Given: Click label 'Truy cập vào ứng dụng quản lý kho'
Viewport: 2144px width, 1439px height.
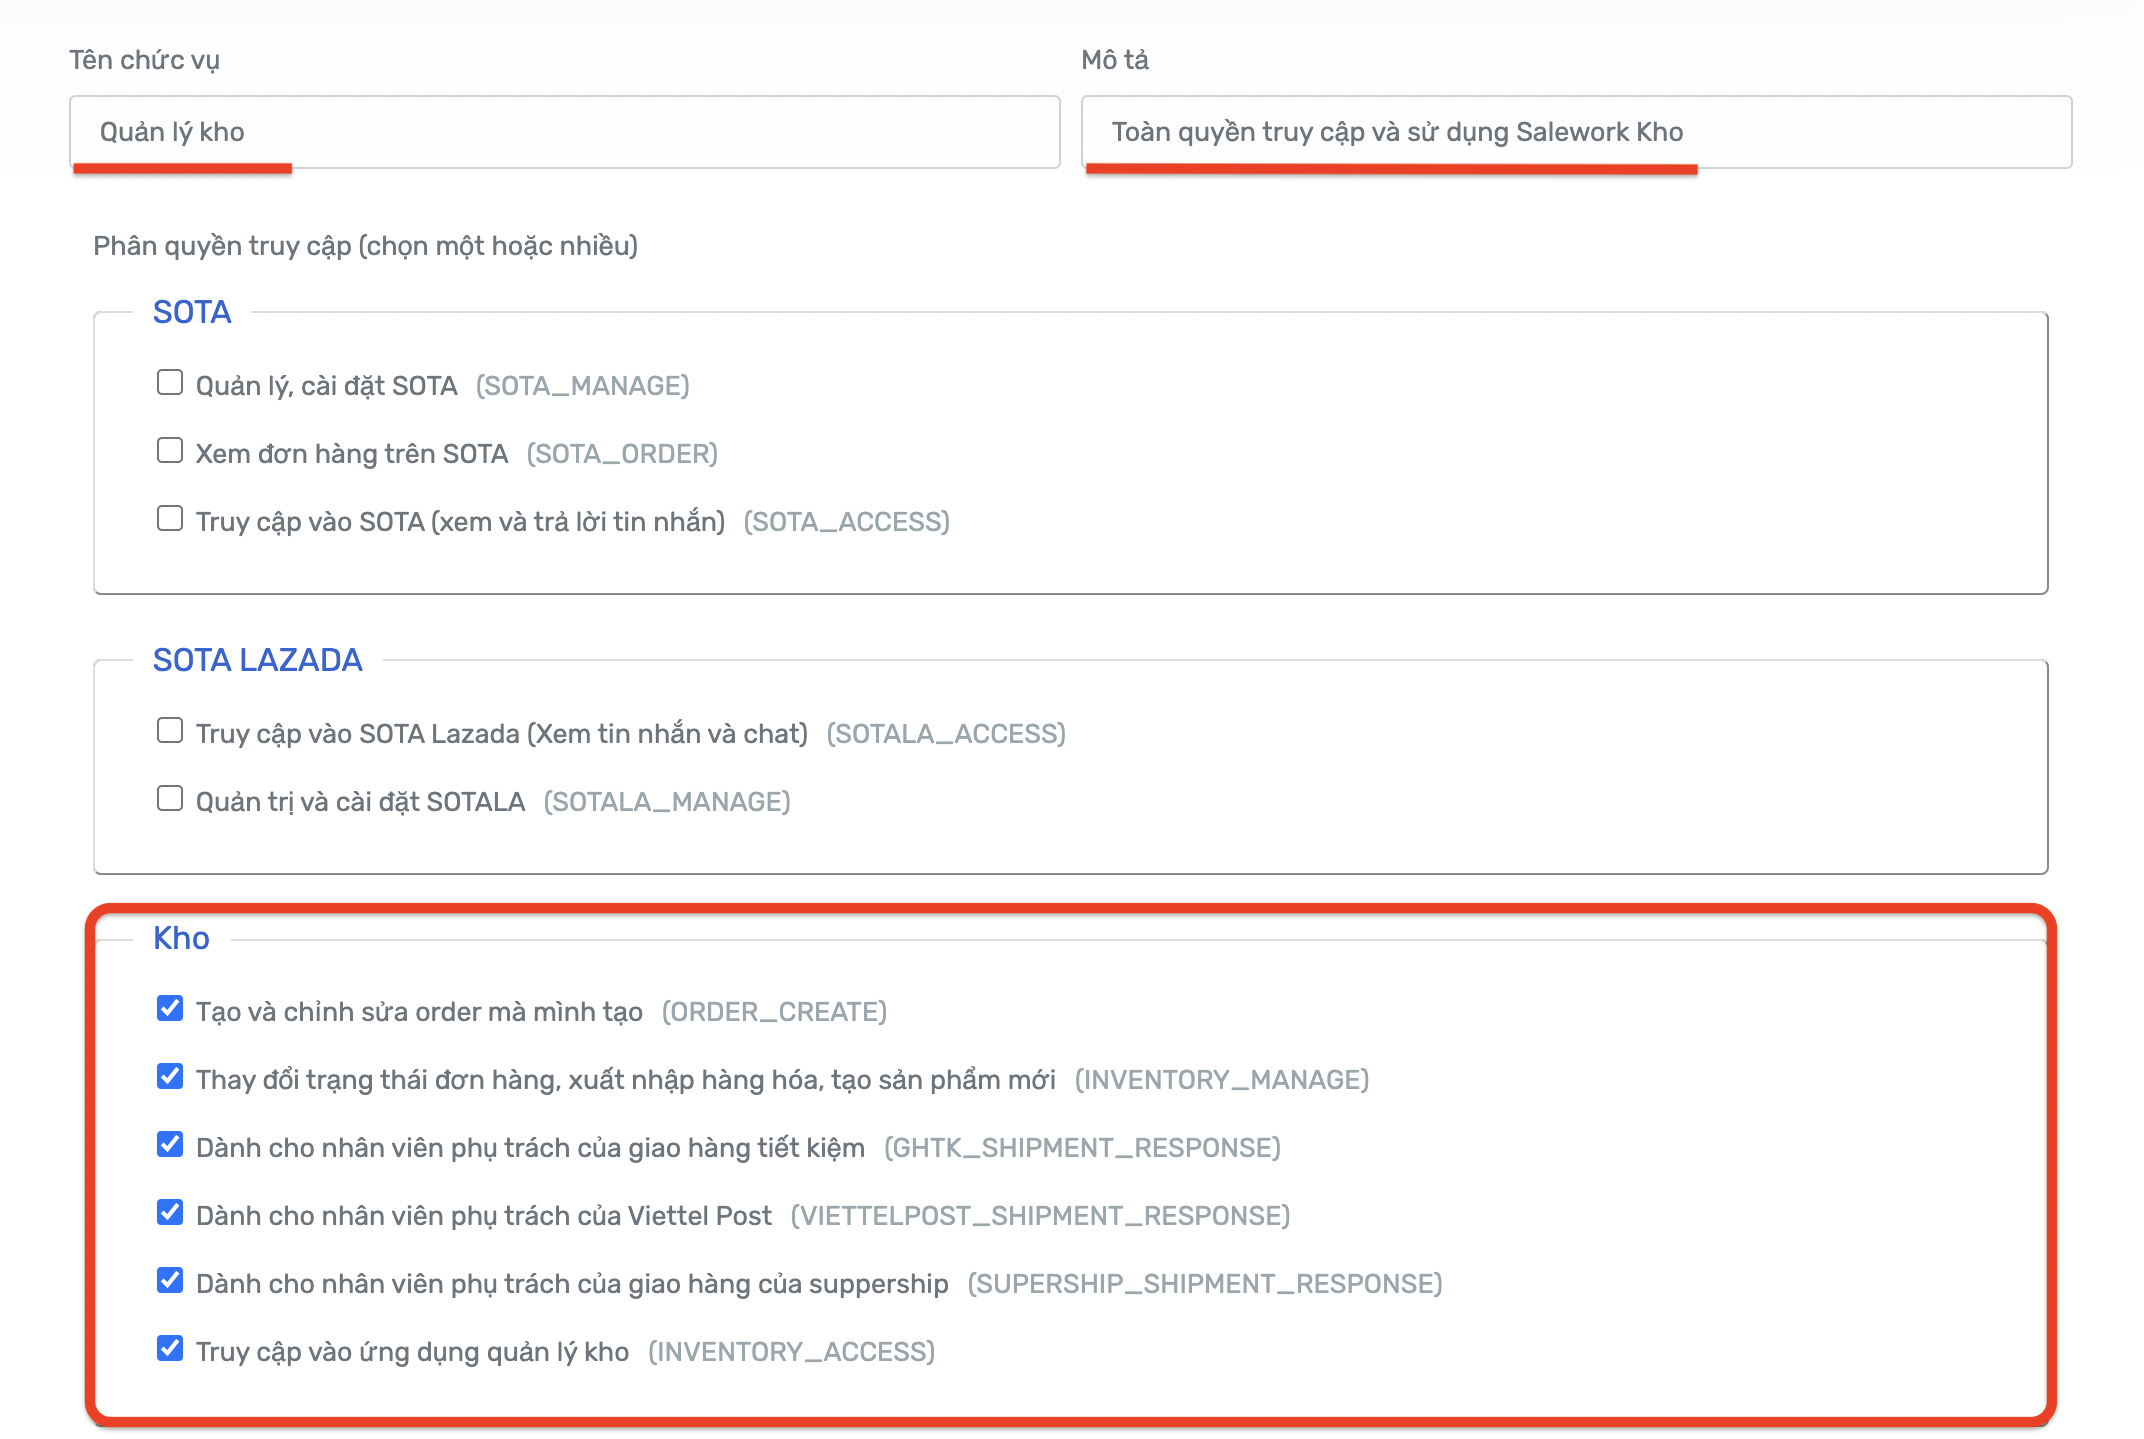Looking at the screenshot, I should click(412, 1352).
